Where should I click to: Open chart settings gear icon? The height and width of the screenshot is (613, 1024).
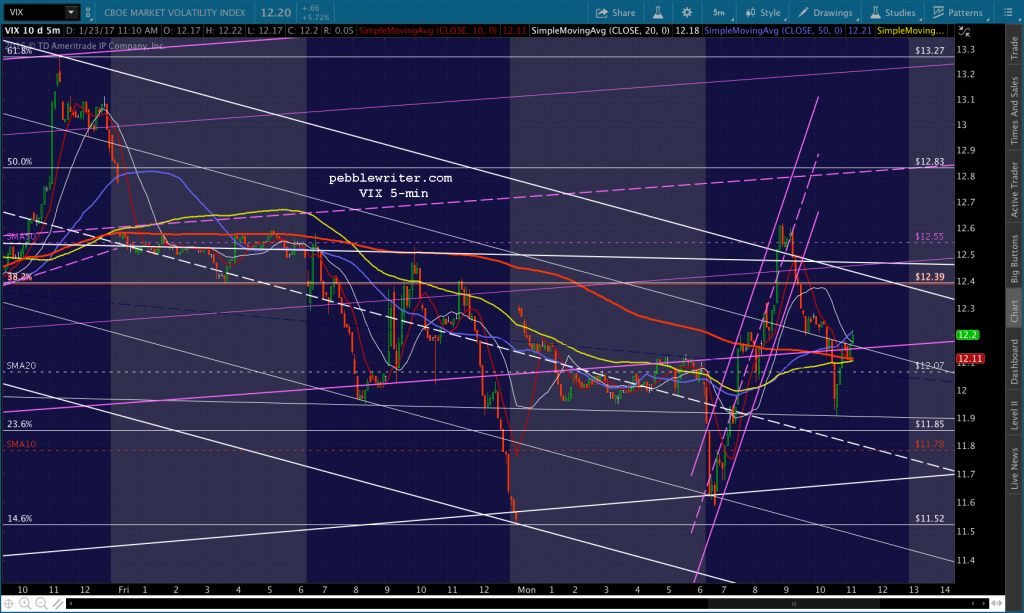click(687, 12)
